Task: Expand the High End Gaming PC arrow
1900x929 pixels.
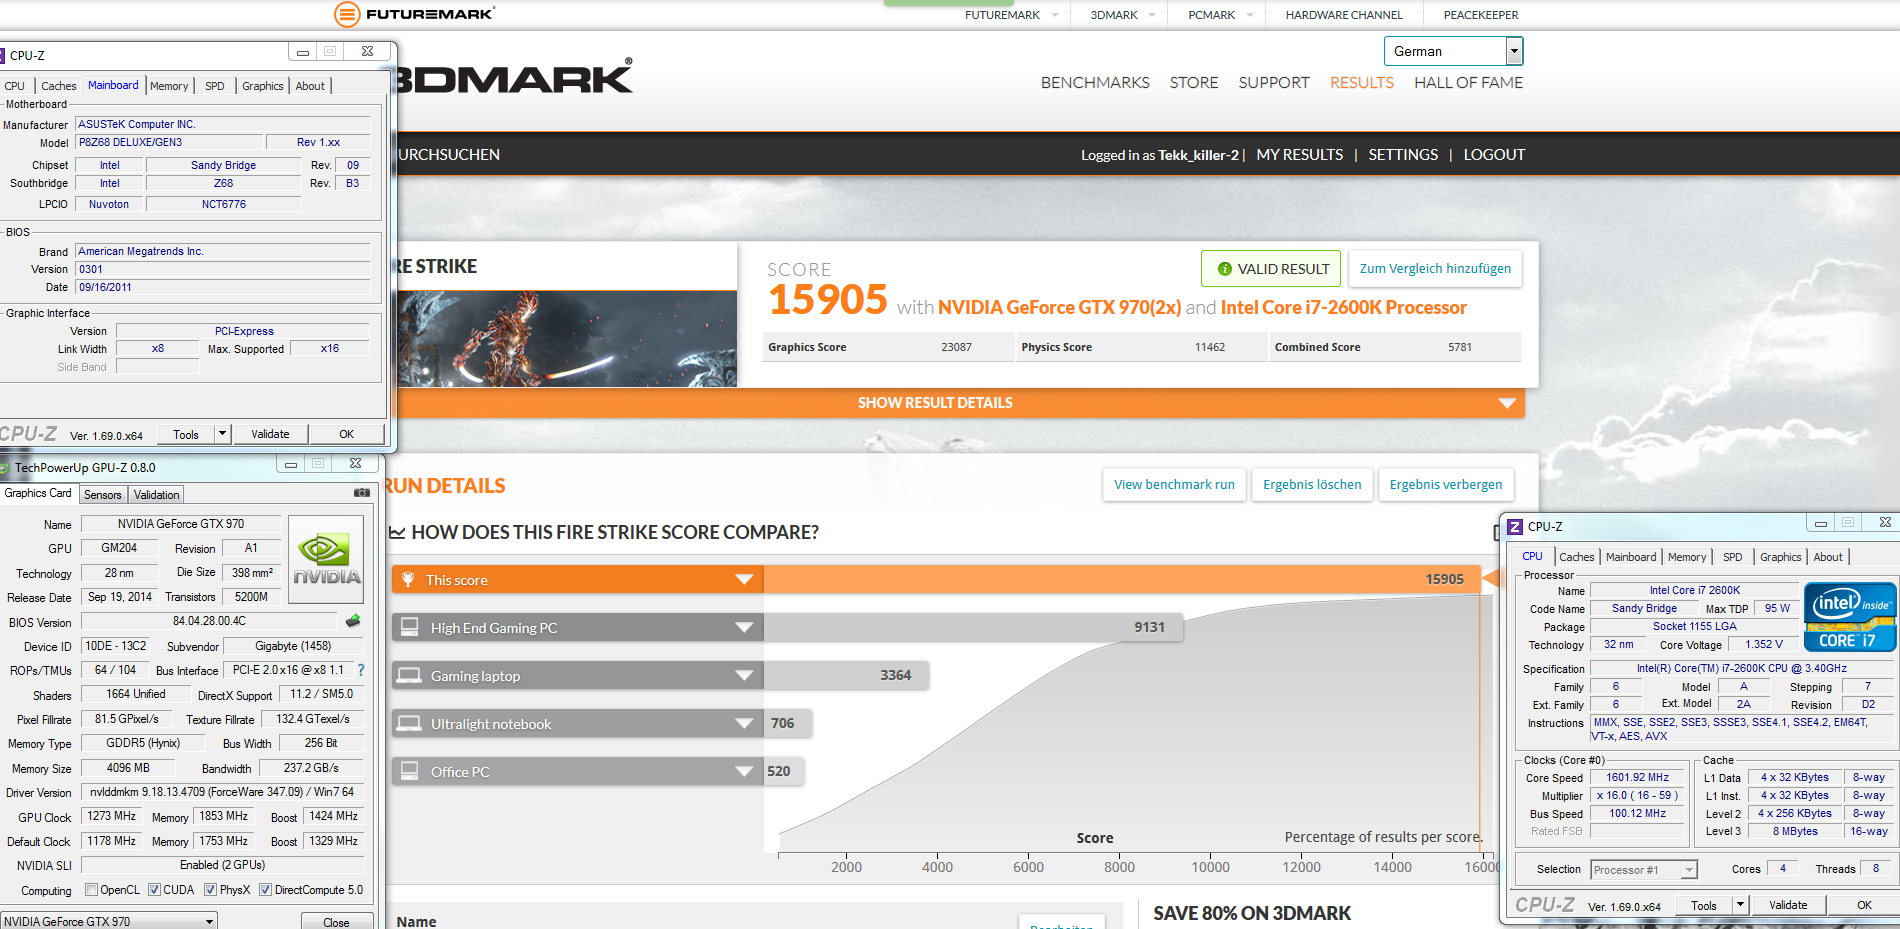Action: [744, 627]
